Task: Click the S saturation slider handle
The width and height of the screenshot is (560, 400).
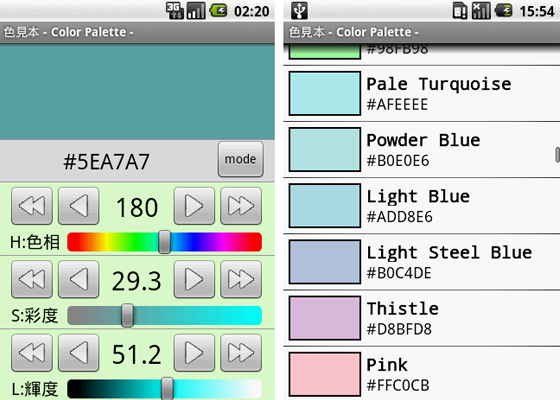Action: 127,316
